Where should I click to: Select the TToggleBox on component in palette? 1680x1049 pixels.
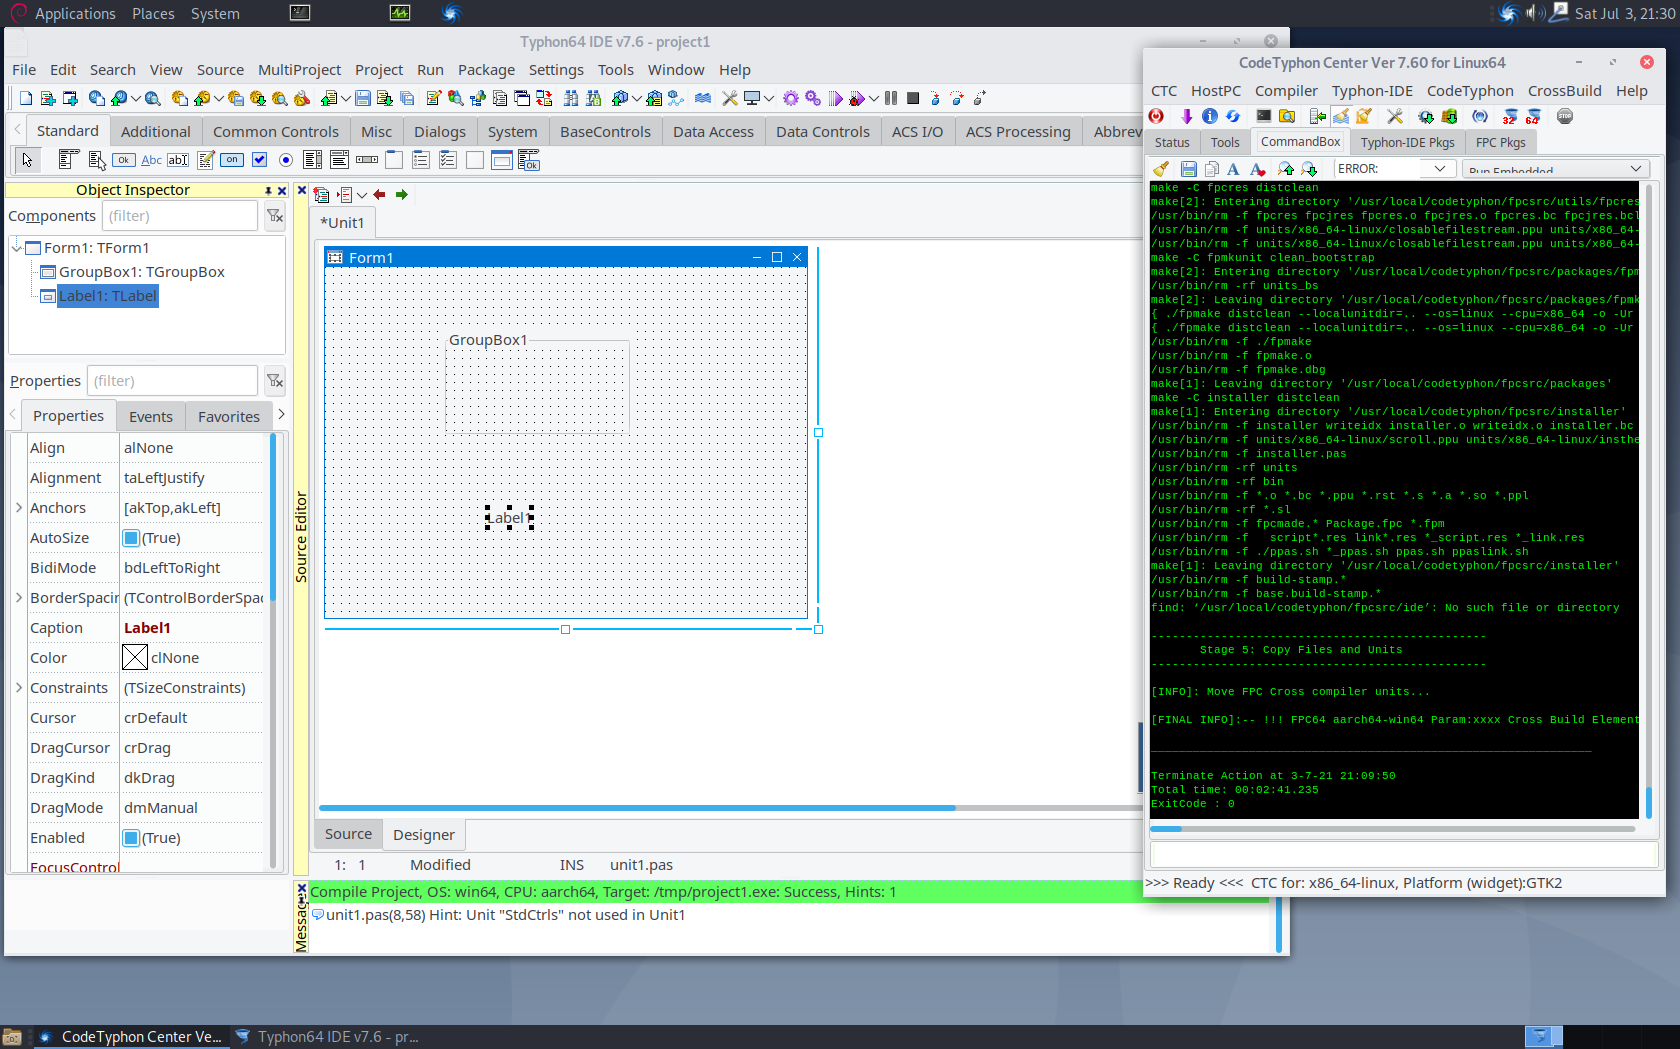[x=232, y=160]
